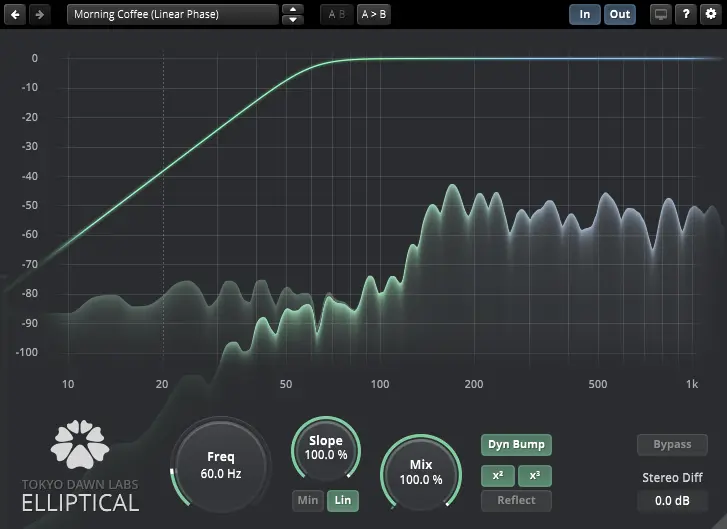
Task: Click the 100 frequency axis label
Action: click(x=380, y=384)
